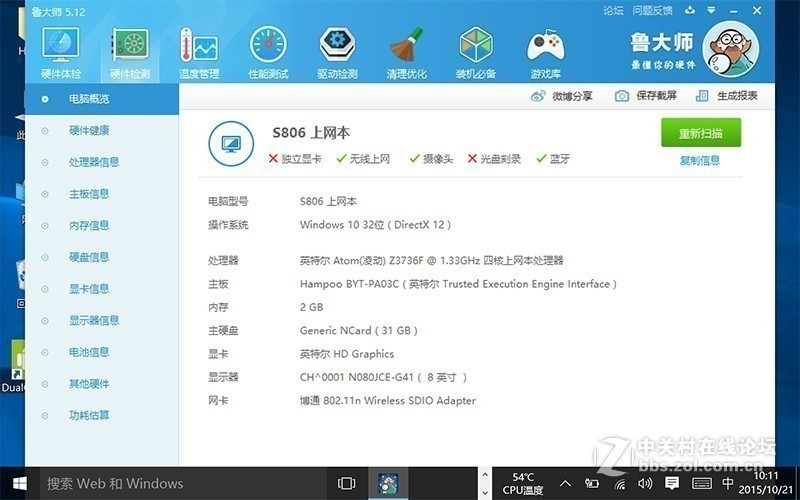Open the 论坛 forum link

pos(613,11)
